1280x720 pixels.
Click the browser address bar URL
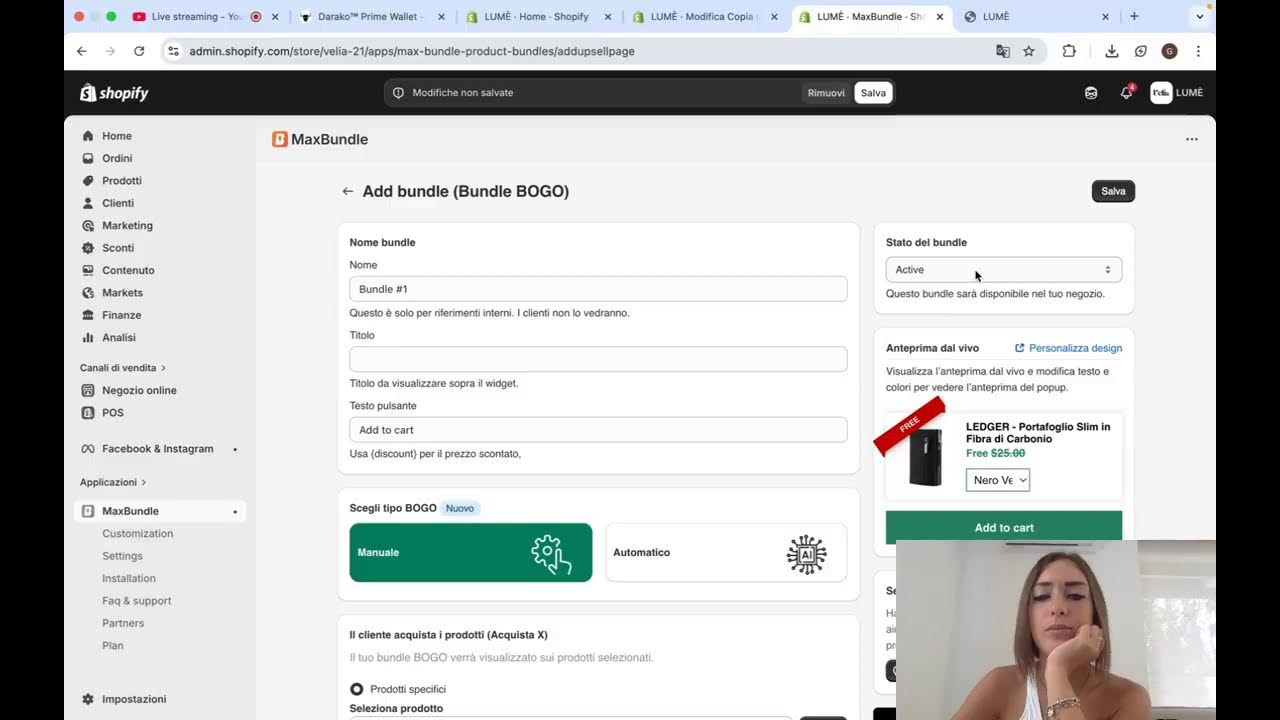(x=412, y=51)
